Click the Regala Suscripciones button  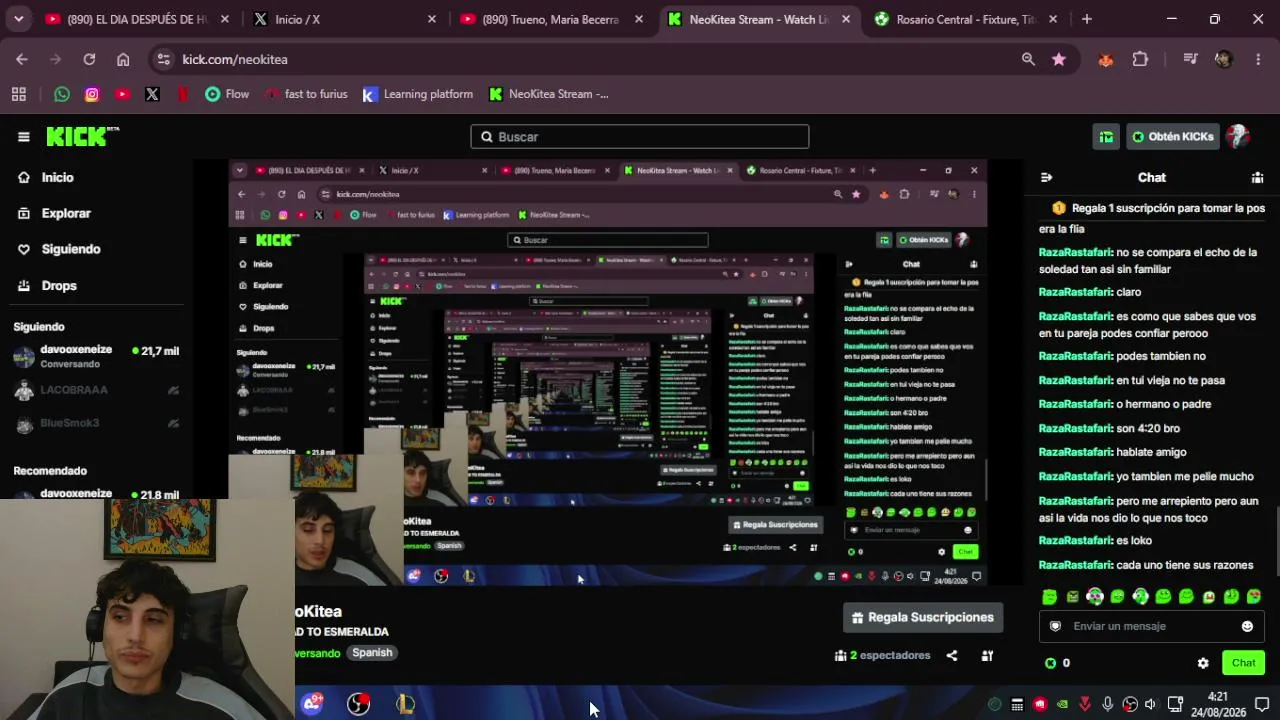(x=923, y=617)
